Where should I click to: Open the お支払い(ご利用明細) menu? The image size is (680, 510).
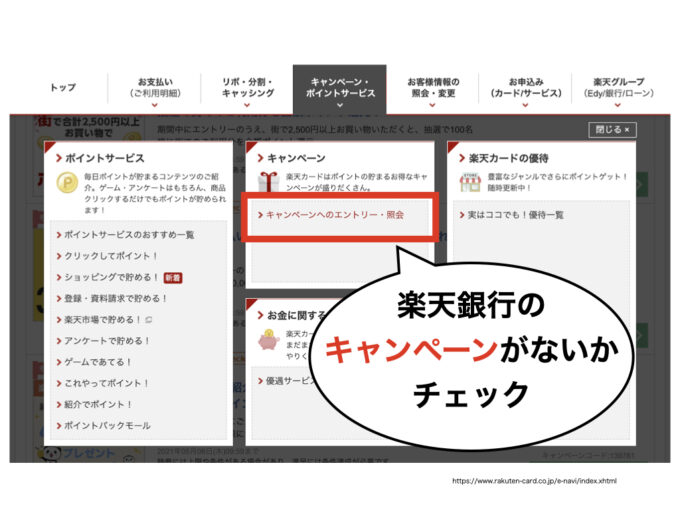[154, 88]
